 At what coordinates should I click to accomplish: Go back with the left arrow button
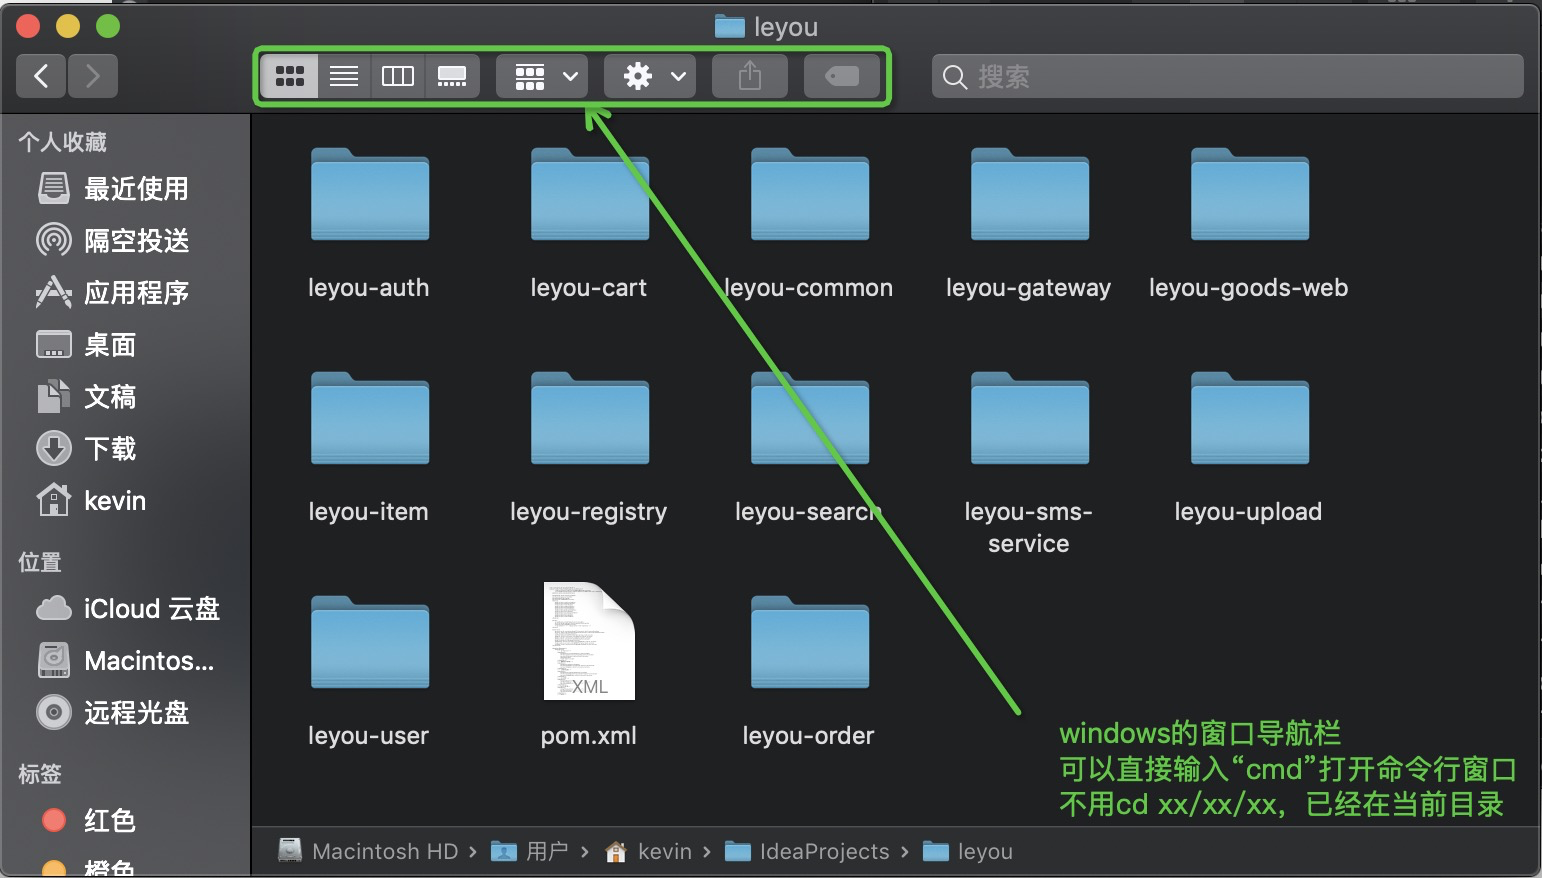42,76
